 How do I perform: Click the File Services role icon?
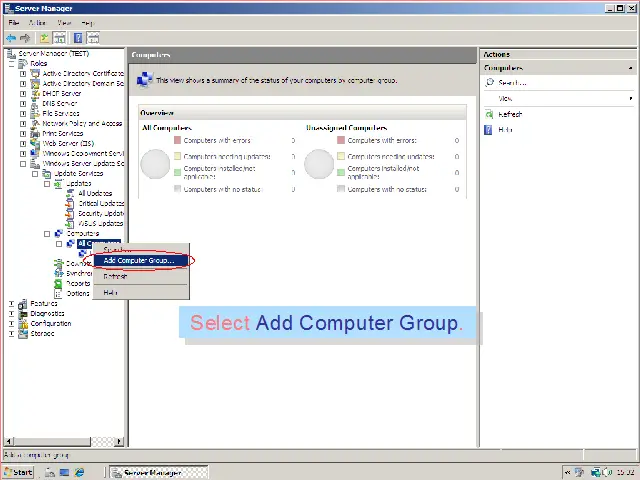36,113
